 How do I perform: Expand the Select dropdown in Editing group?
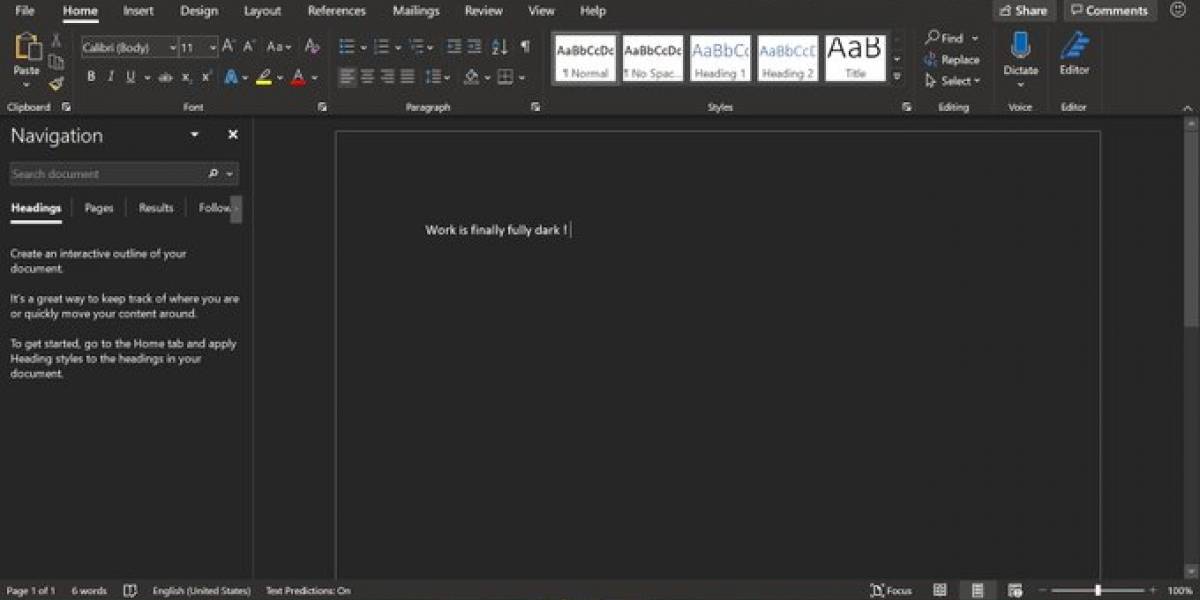954,81
